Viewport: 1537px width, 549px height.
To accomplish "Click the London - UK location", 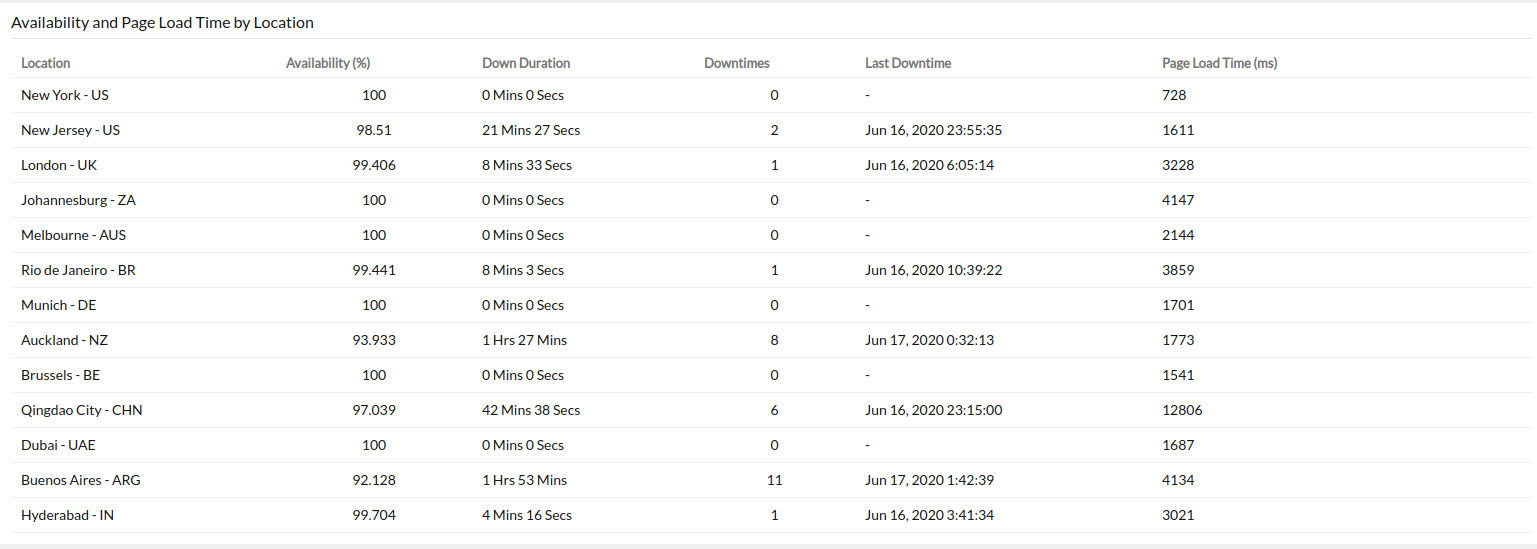I will coord(59,165).
